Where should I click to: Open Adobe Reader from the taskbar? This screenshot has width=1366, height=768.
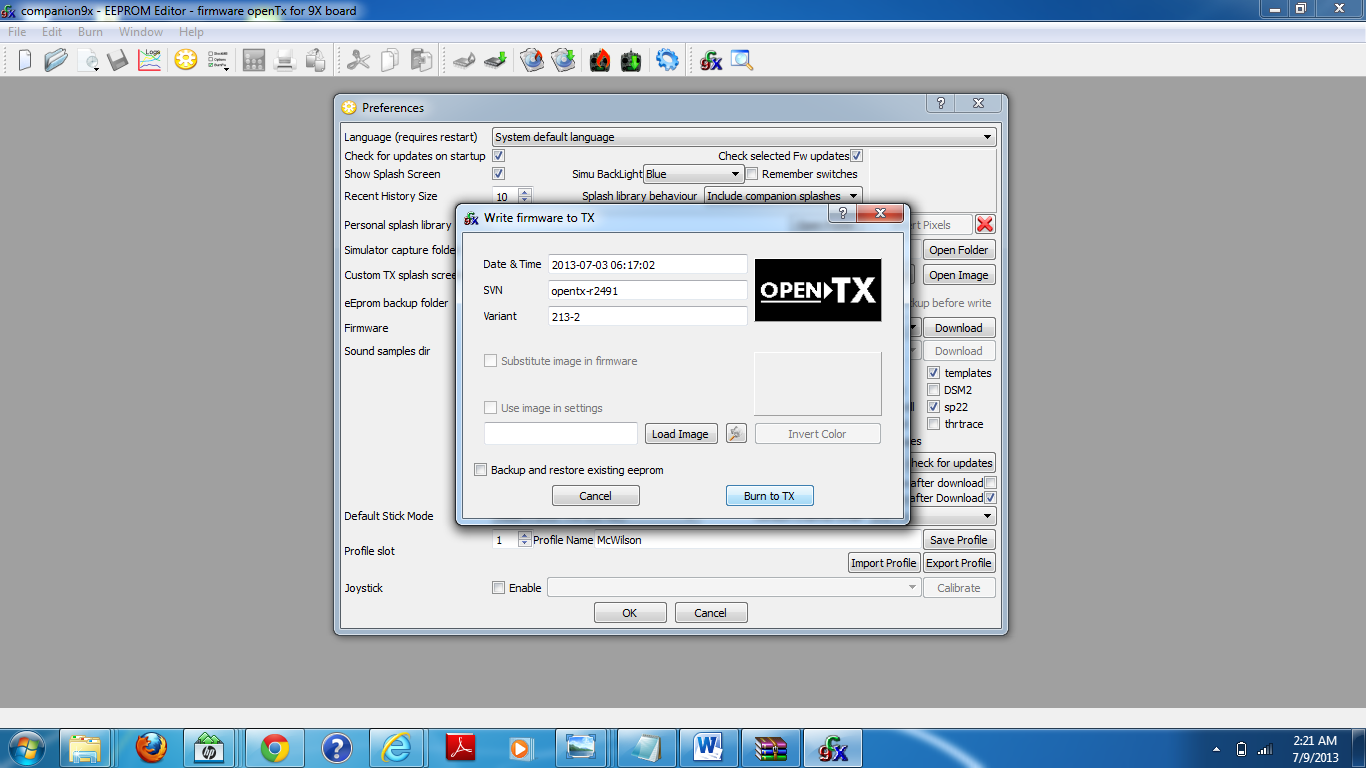(460, 747)
